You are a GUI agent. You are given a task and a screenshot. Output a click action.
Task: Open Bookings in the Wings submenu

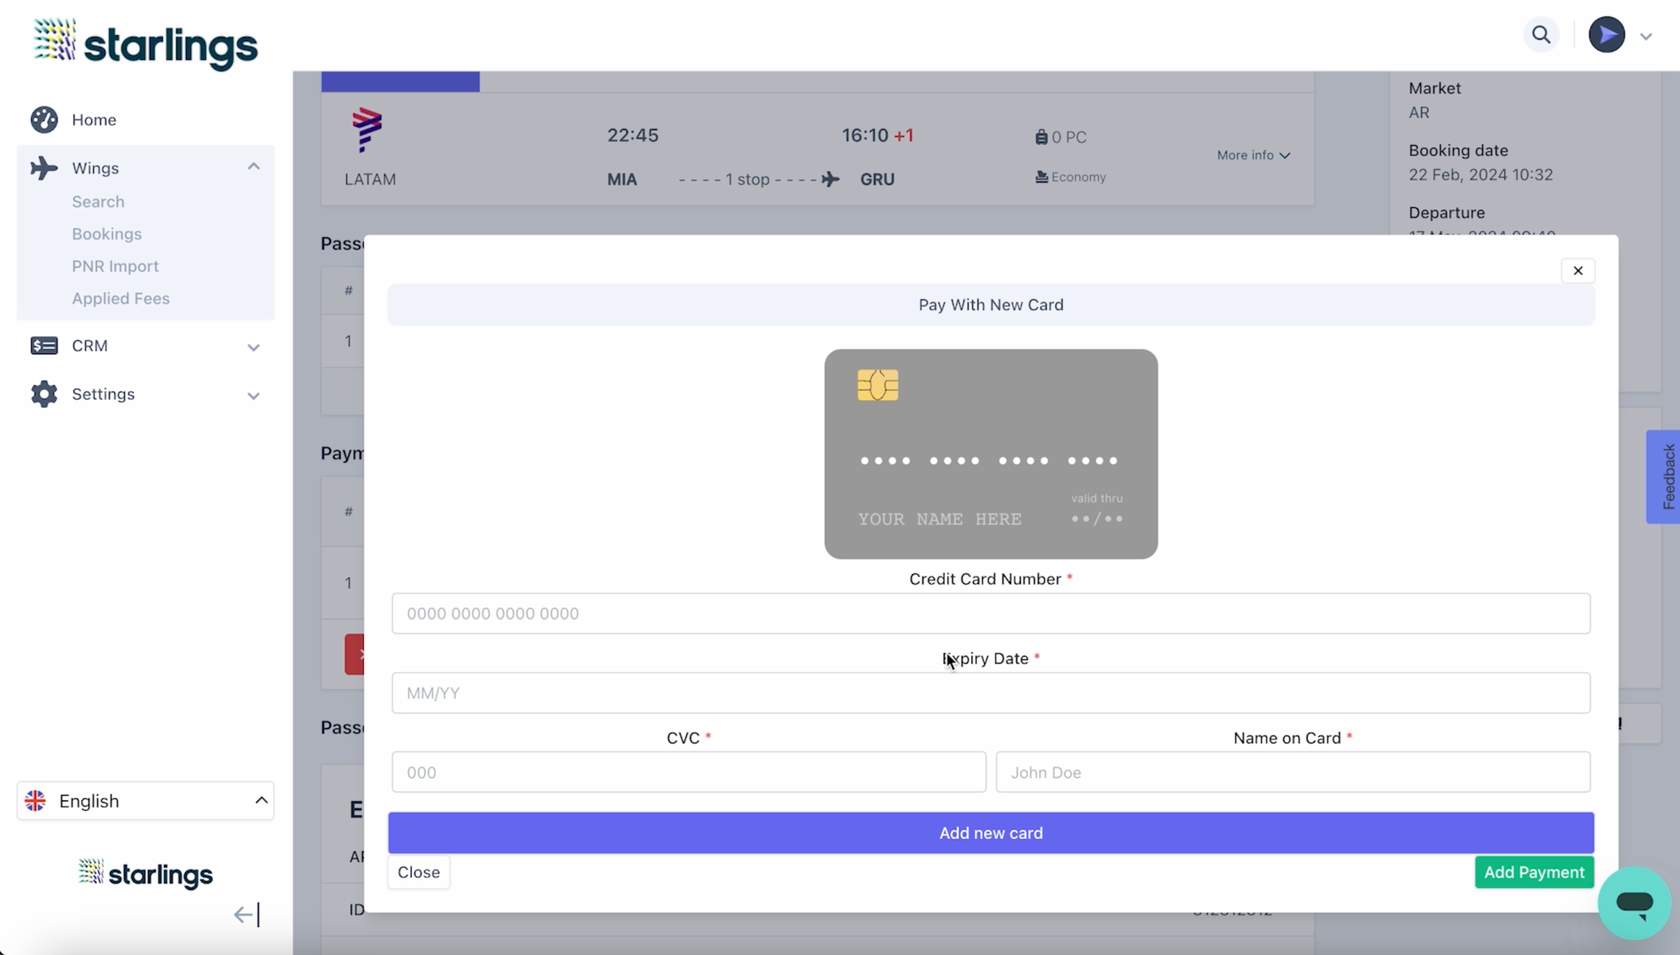(107, 234)
